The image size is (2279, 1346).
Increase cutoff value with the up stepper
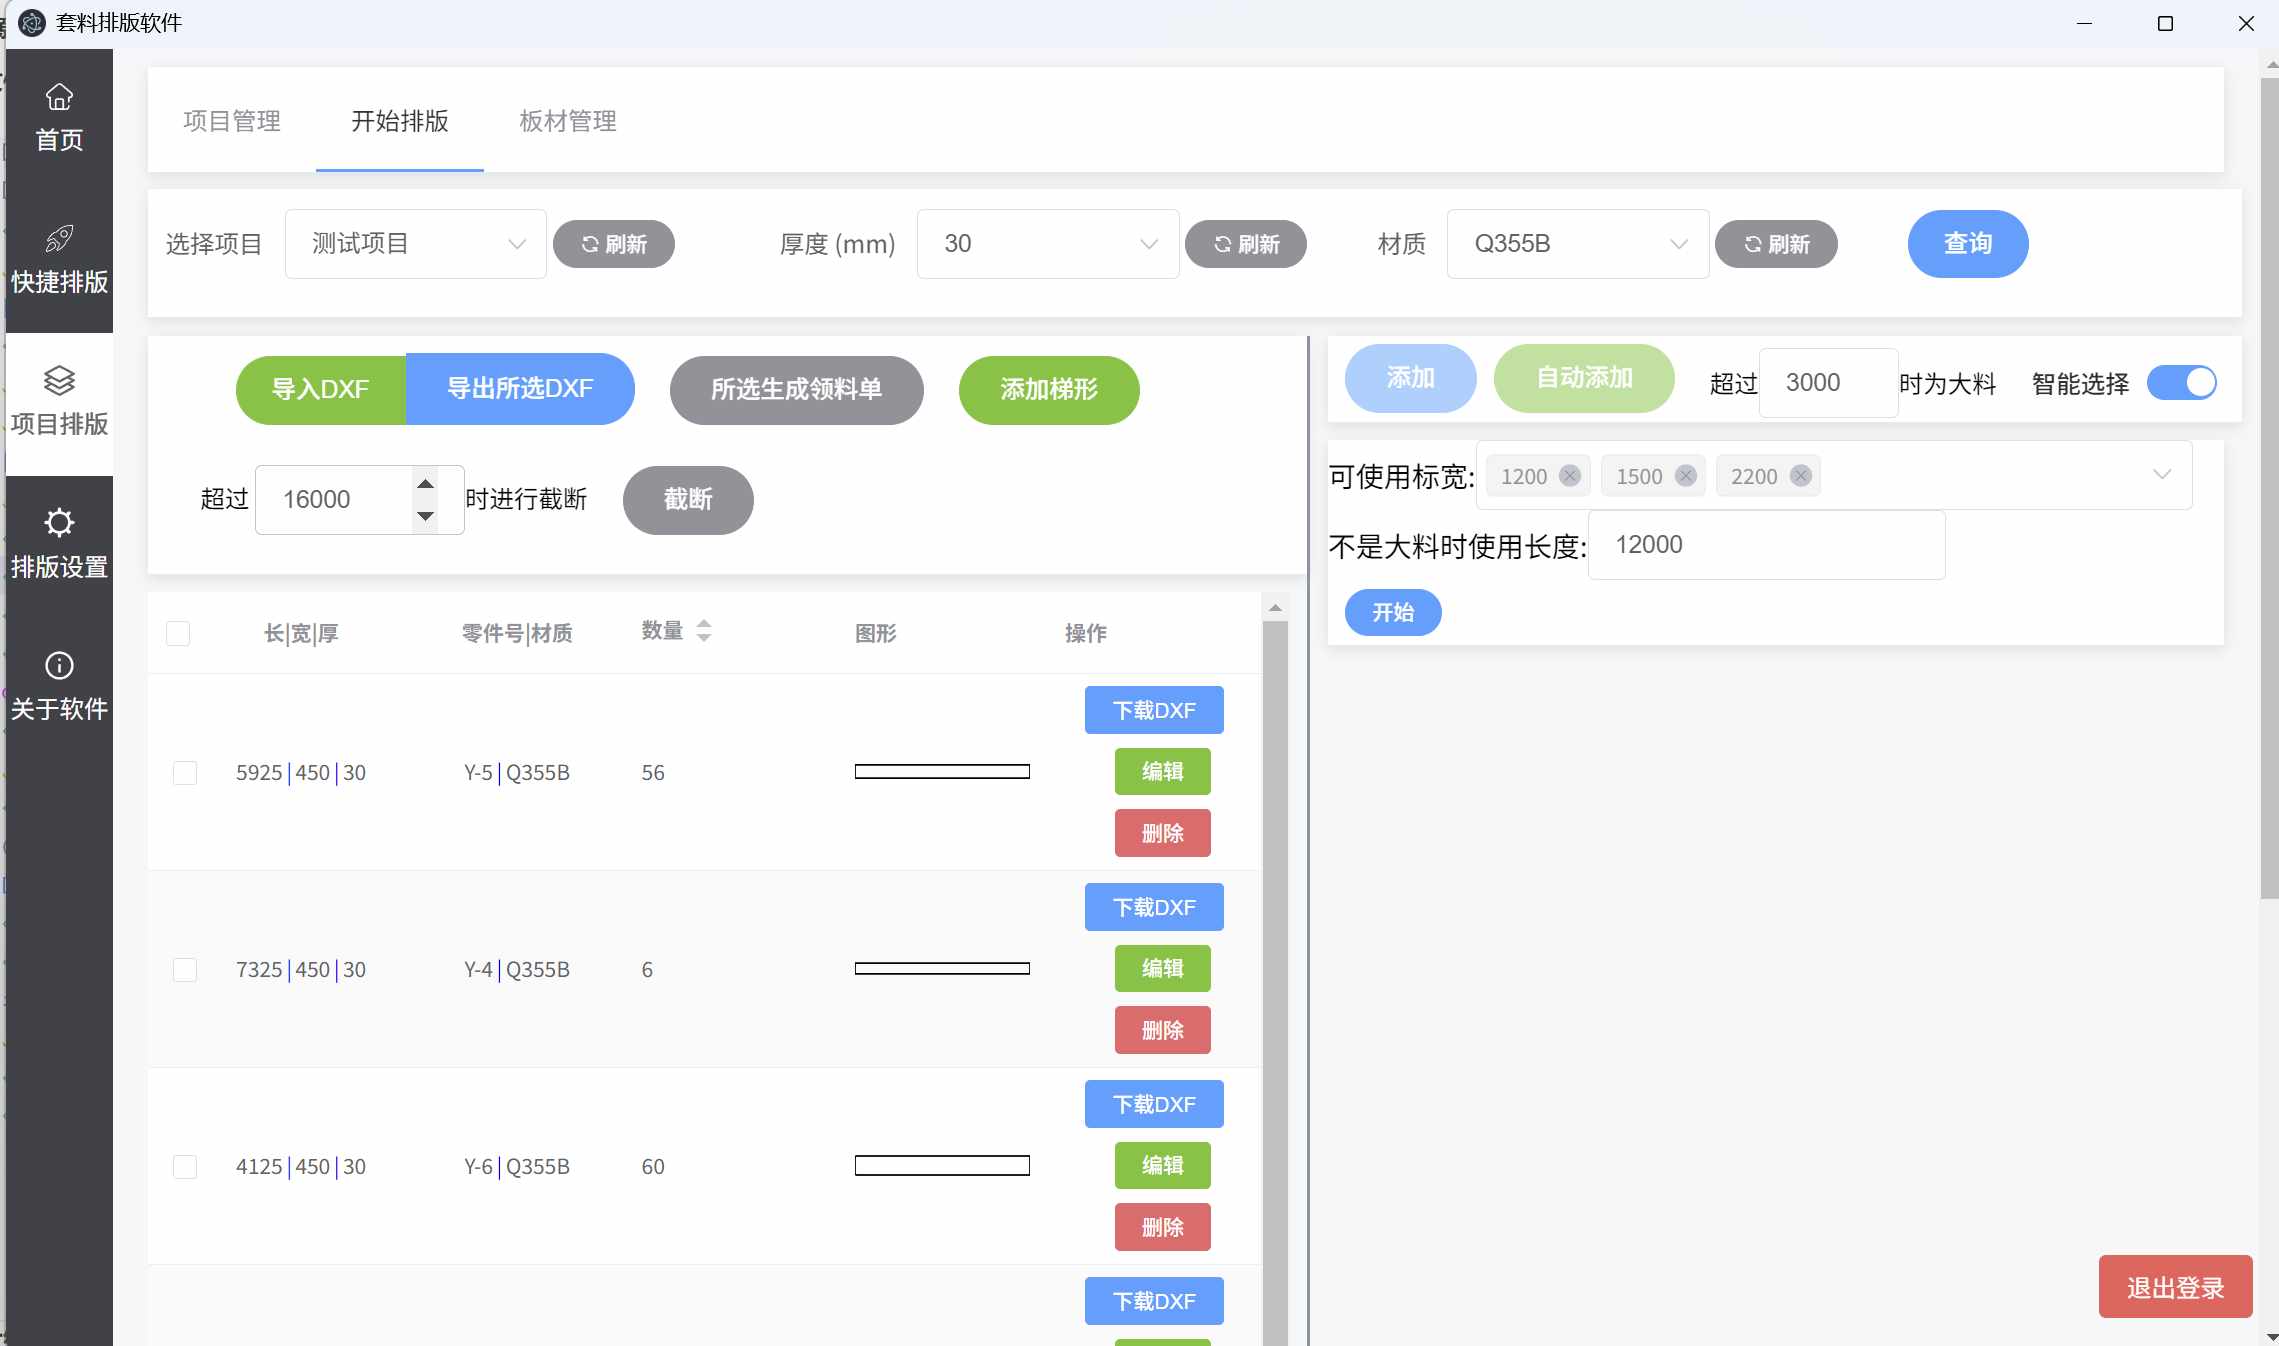click(x=426, y=484)
